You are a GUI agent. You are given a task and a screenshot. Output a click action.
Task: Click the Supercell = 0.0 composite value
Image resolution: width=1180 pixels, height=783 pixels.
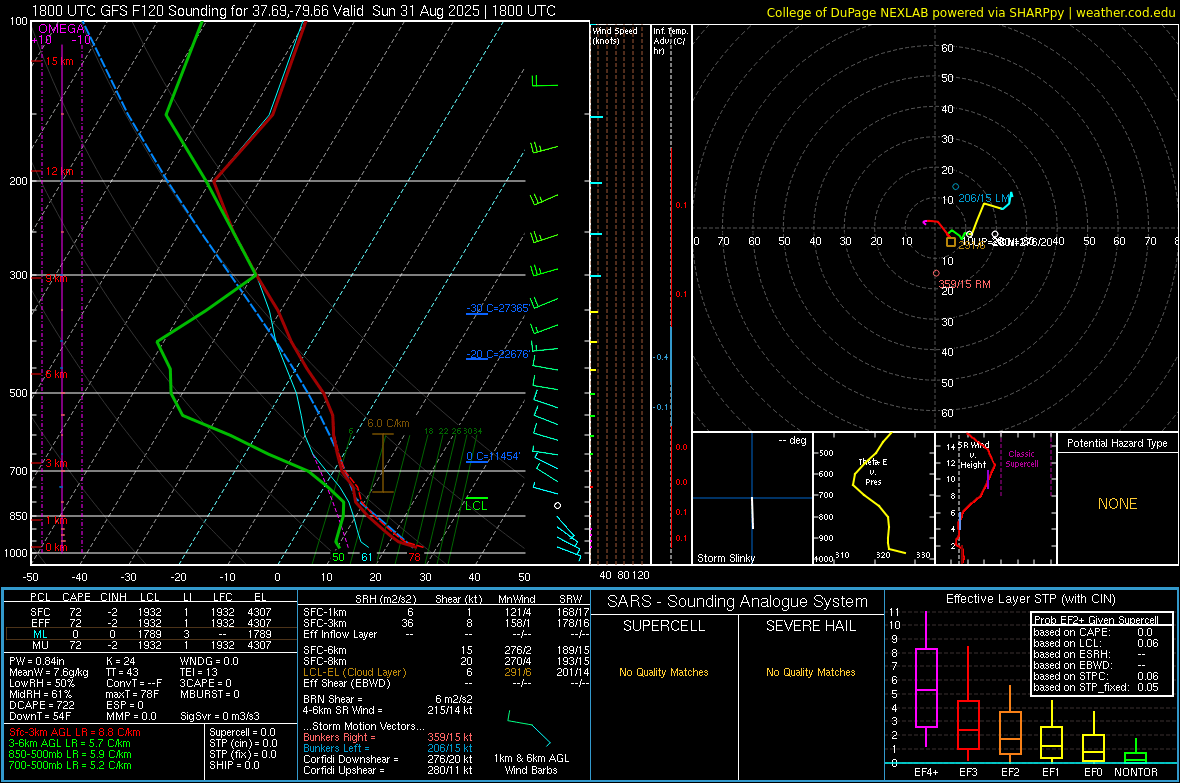[242, 732]
